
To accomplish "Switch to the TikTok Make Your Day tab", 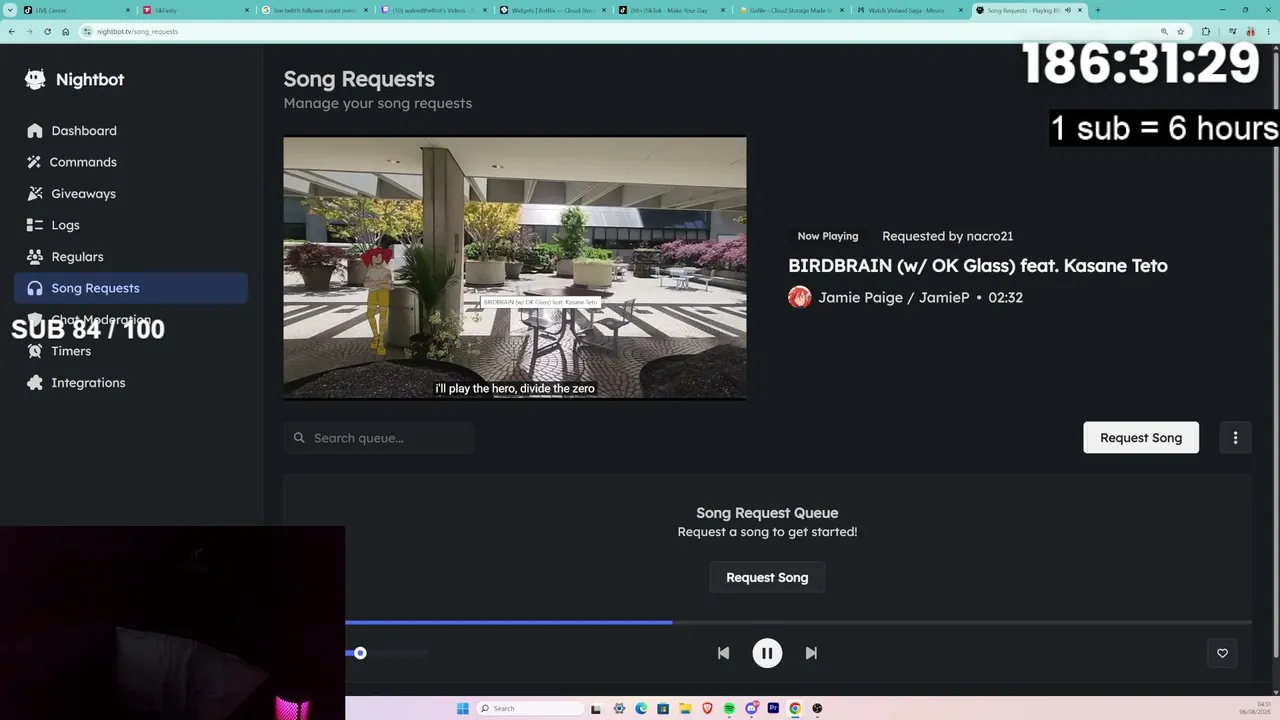I will (x=673, y=10).
